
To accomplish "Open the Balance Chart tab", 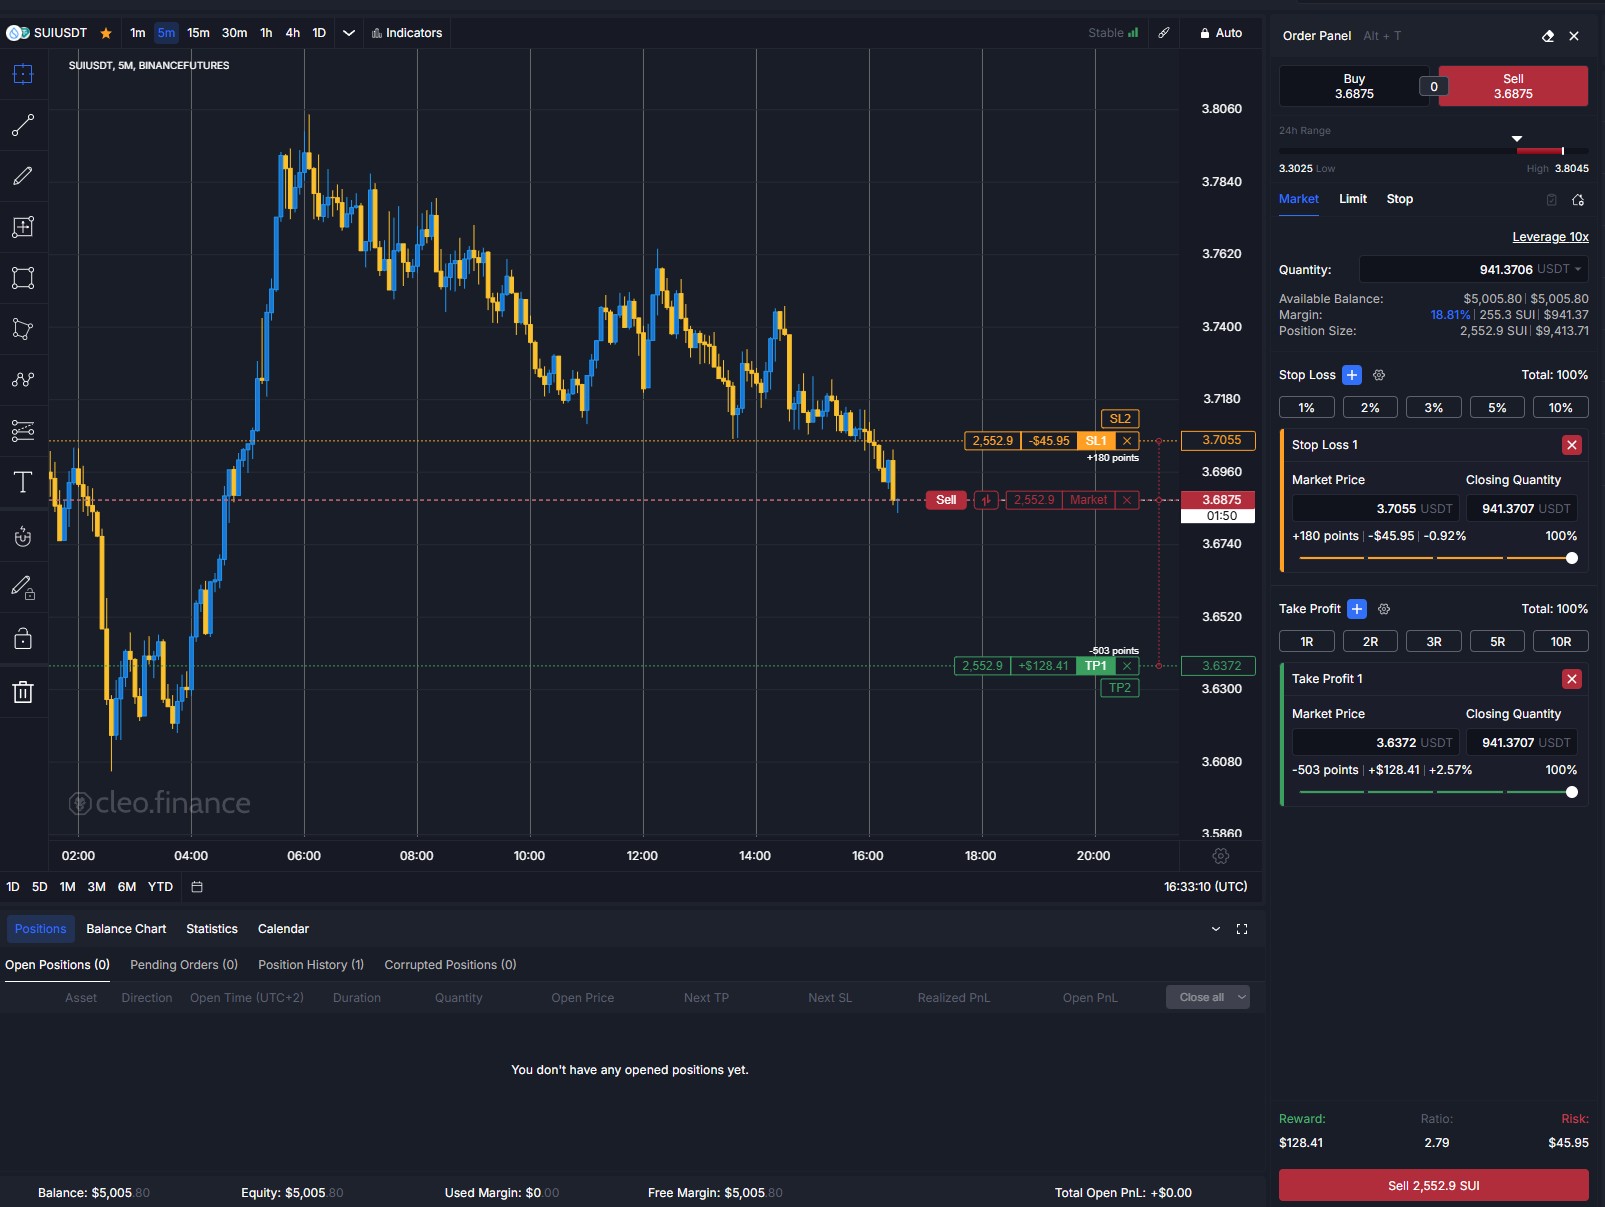I will 126,929.
